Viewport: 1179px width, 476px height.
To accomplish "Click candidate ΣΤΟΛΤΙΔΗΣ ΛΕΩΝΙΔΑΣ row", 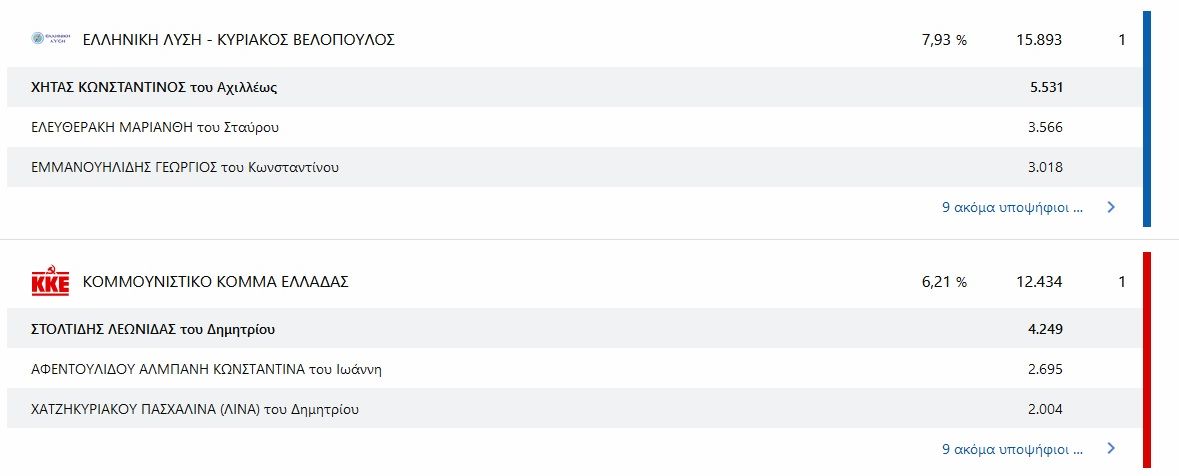I will tap(574, 329).
